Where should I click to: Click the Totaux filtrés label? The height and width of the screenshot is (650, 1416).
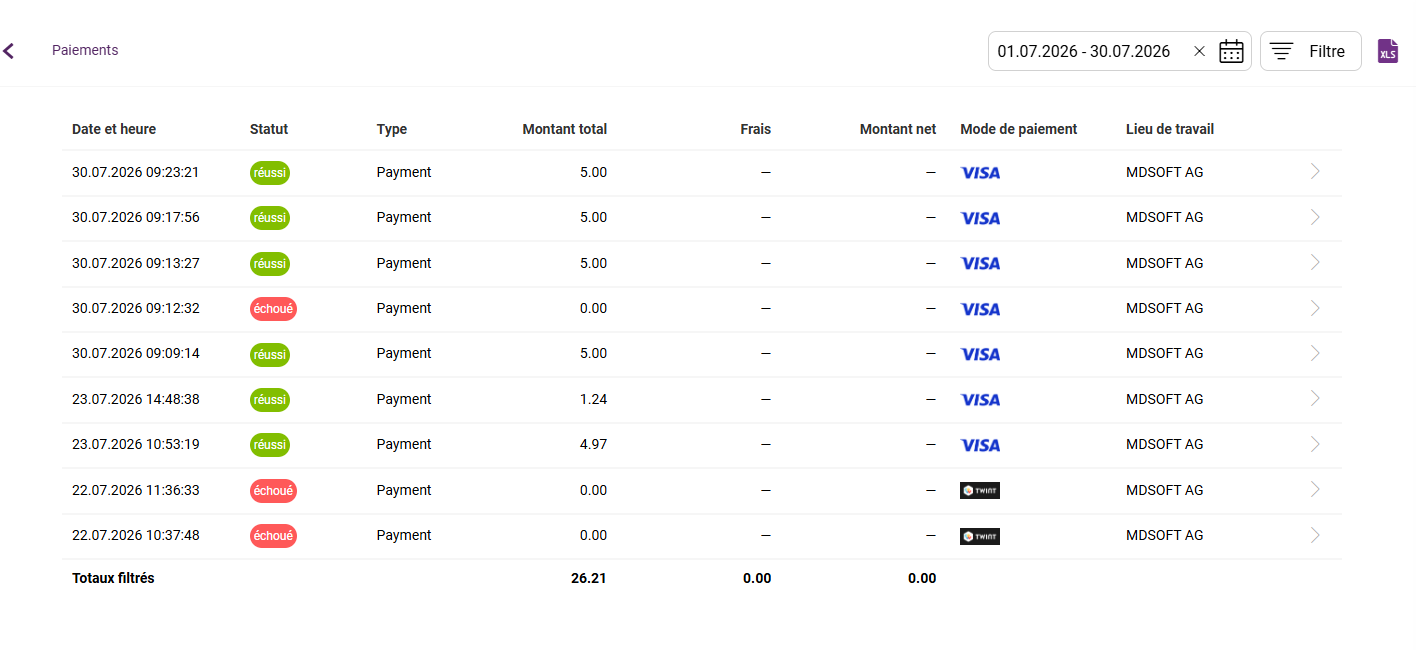point(113,578)
